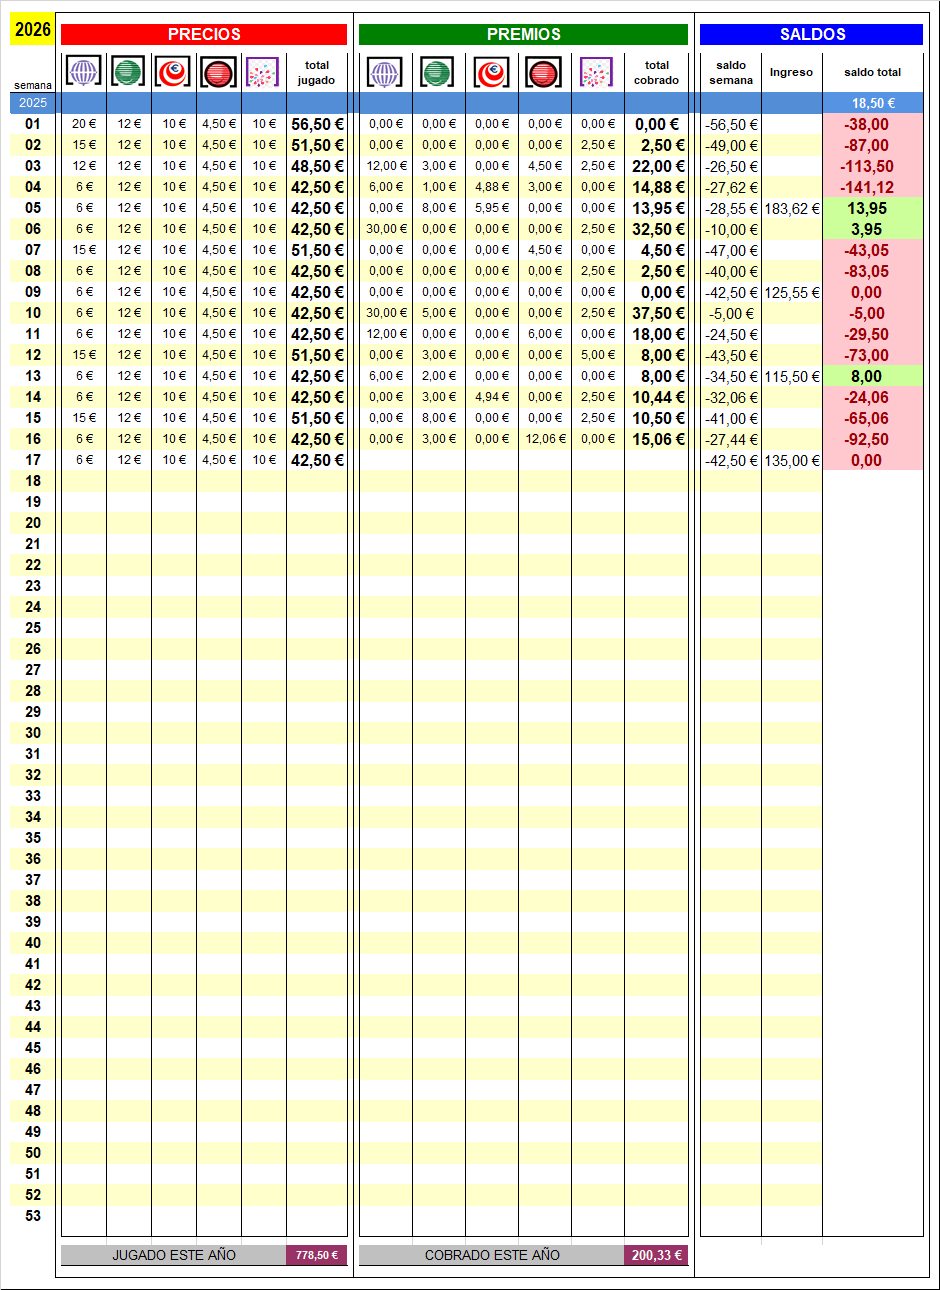
Task: Click the COBRADO ESTE AÑO total 200,33 €
Action: [x=656, y=1255]
